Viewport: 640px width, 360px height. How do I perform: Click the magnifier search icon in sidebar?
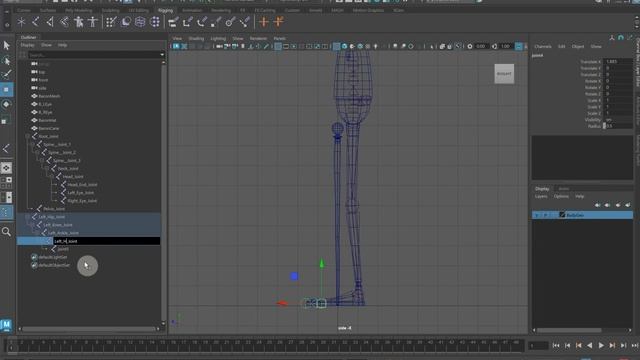pos(7,232)
